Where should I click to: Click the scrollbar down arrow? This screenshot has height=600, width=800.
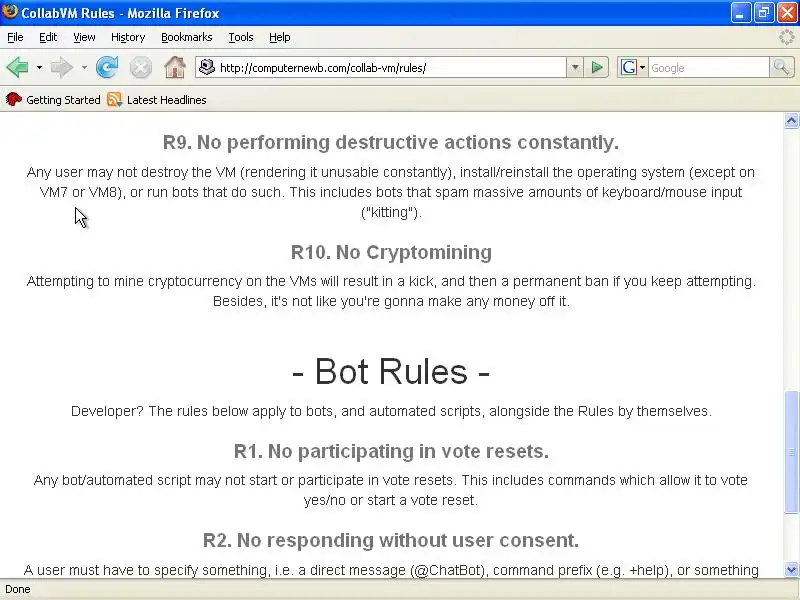(x=791, y=569)
